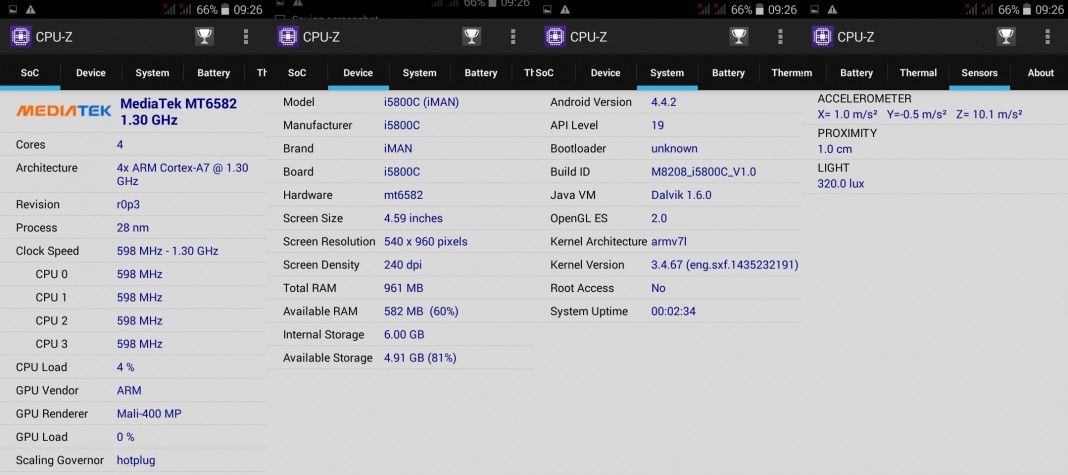Tap the battery icon in the SoC screen status bar
Screen dimensions: 1068x475
click(225, 10)
